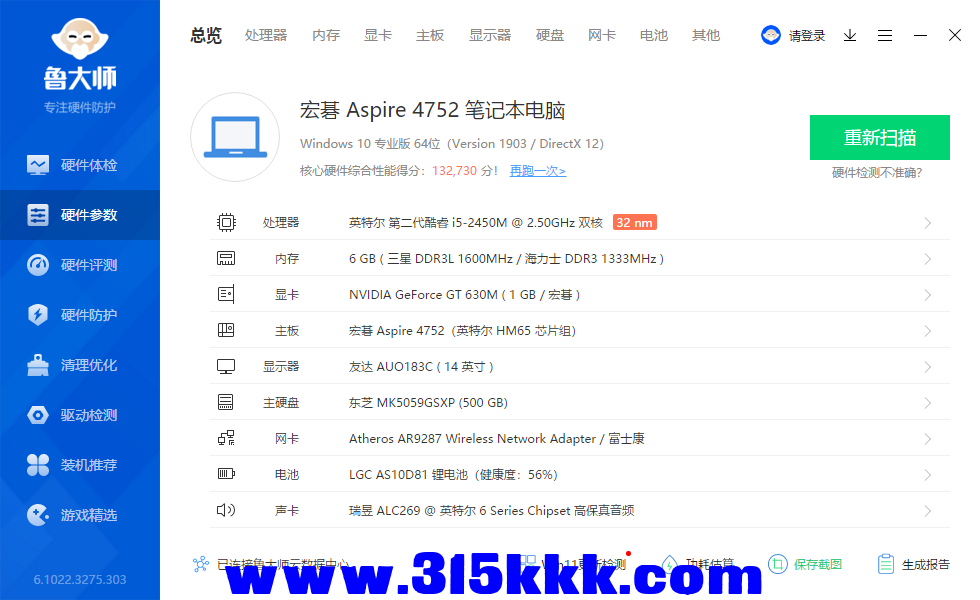Switch to the 硬盘 tab
Screen dimensions: 980x600
coord(550,36)
